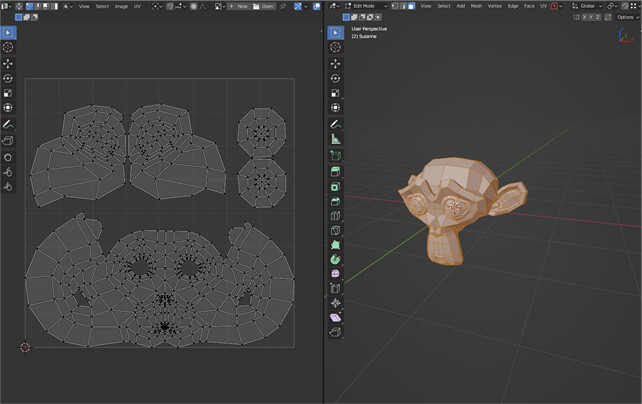Viewport: 642px width, 404px height.
Task: Select the UV Grab sculpt tool
Action: 8,158
